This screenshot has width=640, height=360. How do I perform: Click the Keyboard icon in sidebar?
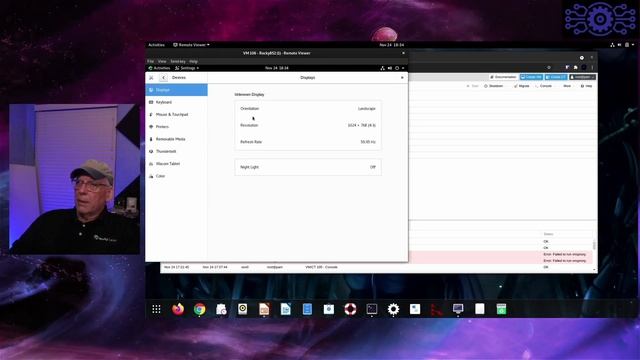(x=151, y=102)
